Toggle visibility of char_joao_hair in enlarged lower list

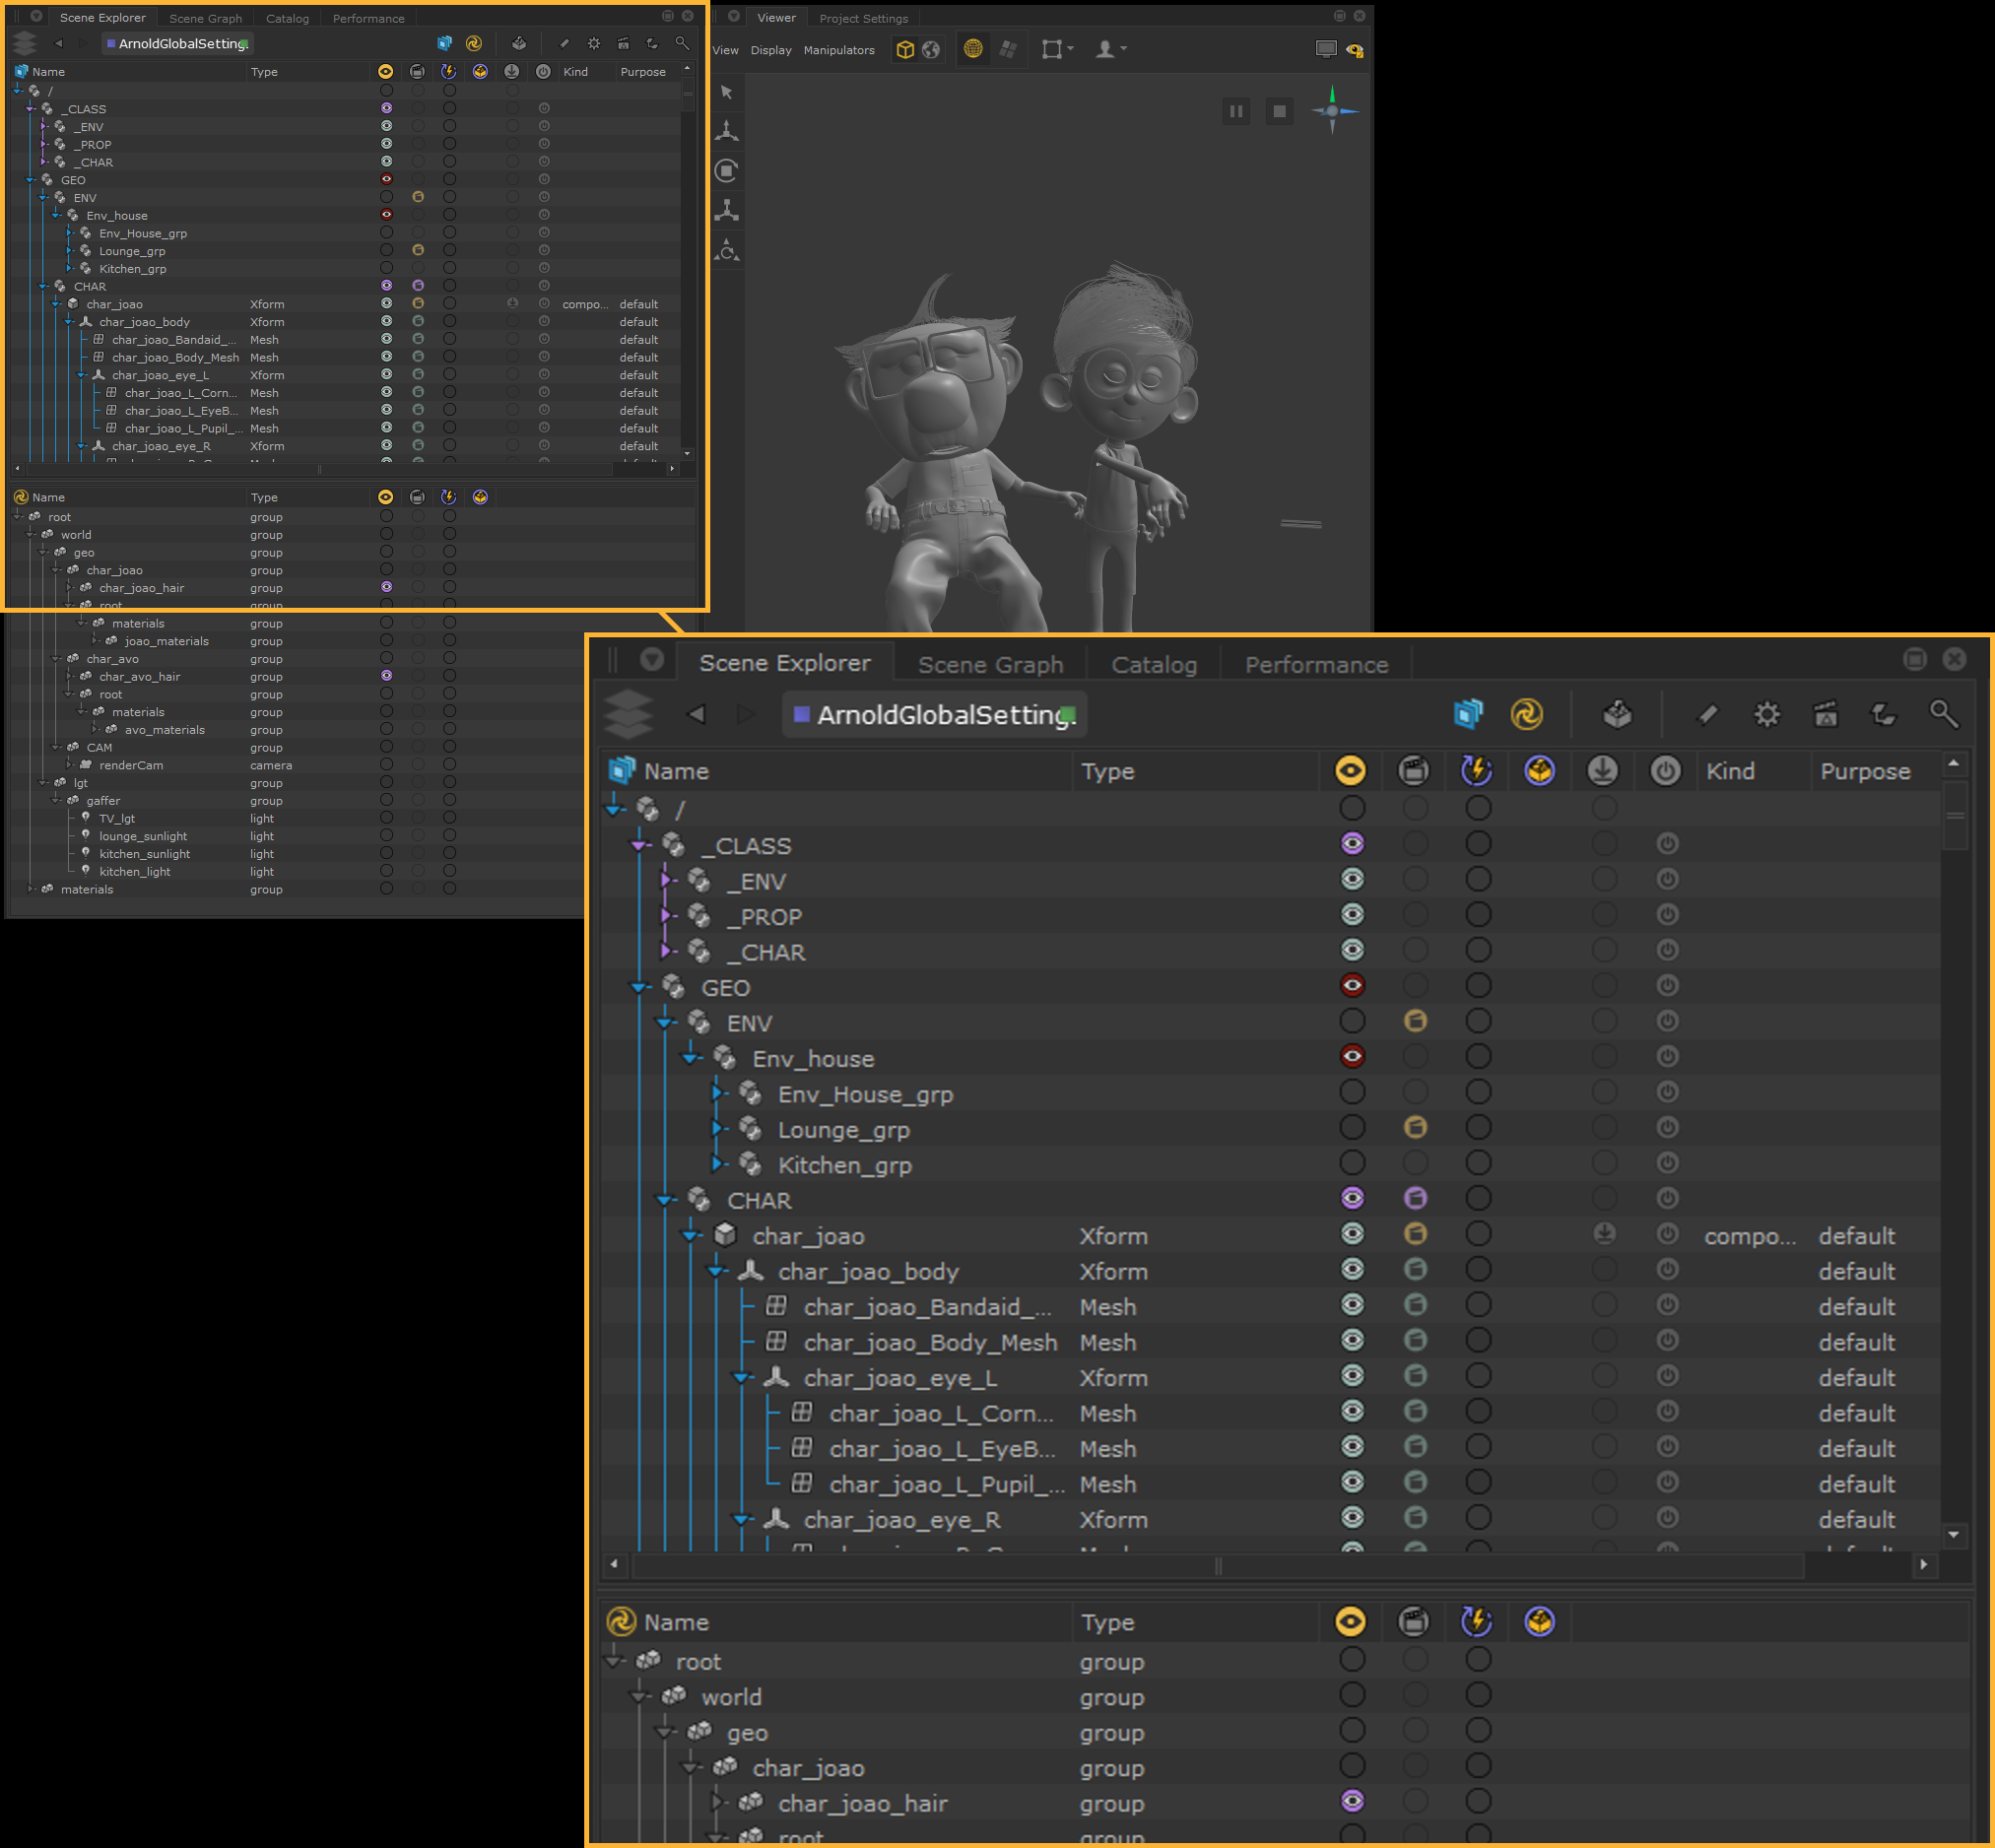(x=1352, y=1801)
